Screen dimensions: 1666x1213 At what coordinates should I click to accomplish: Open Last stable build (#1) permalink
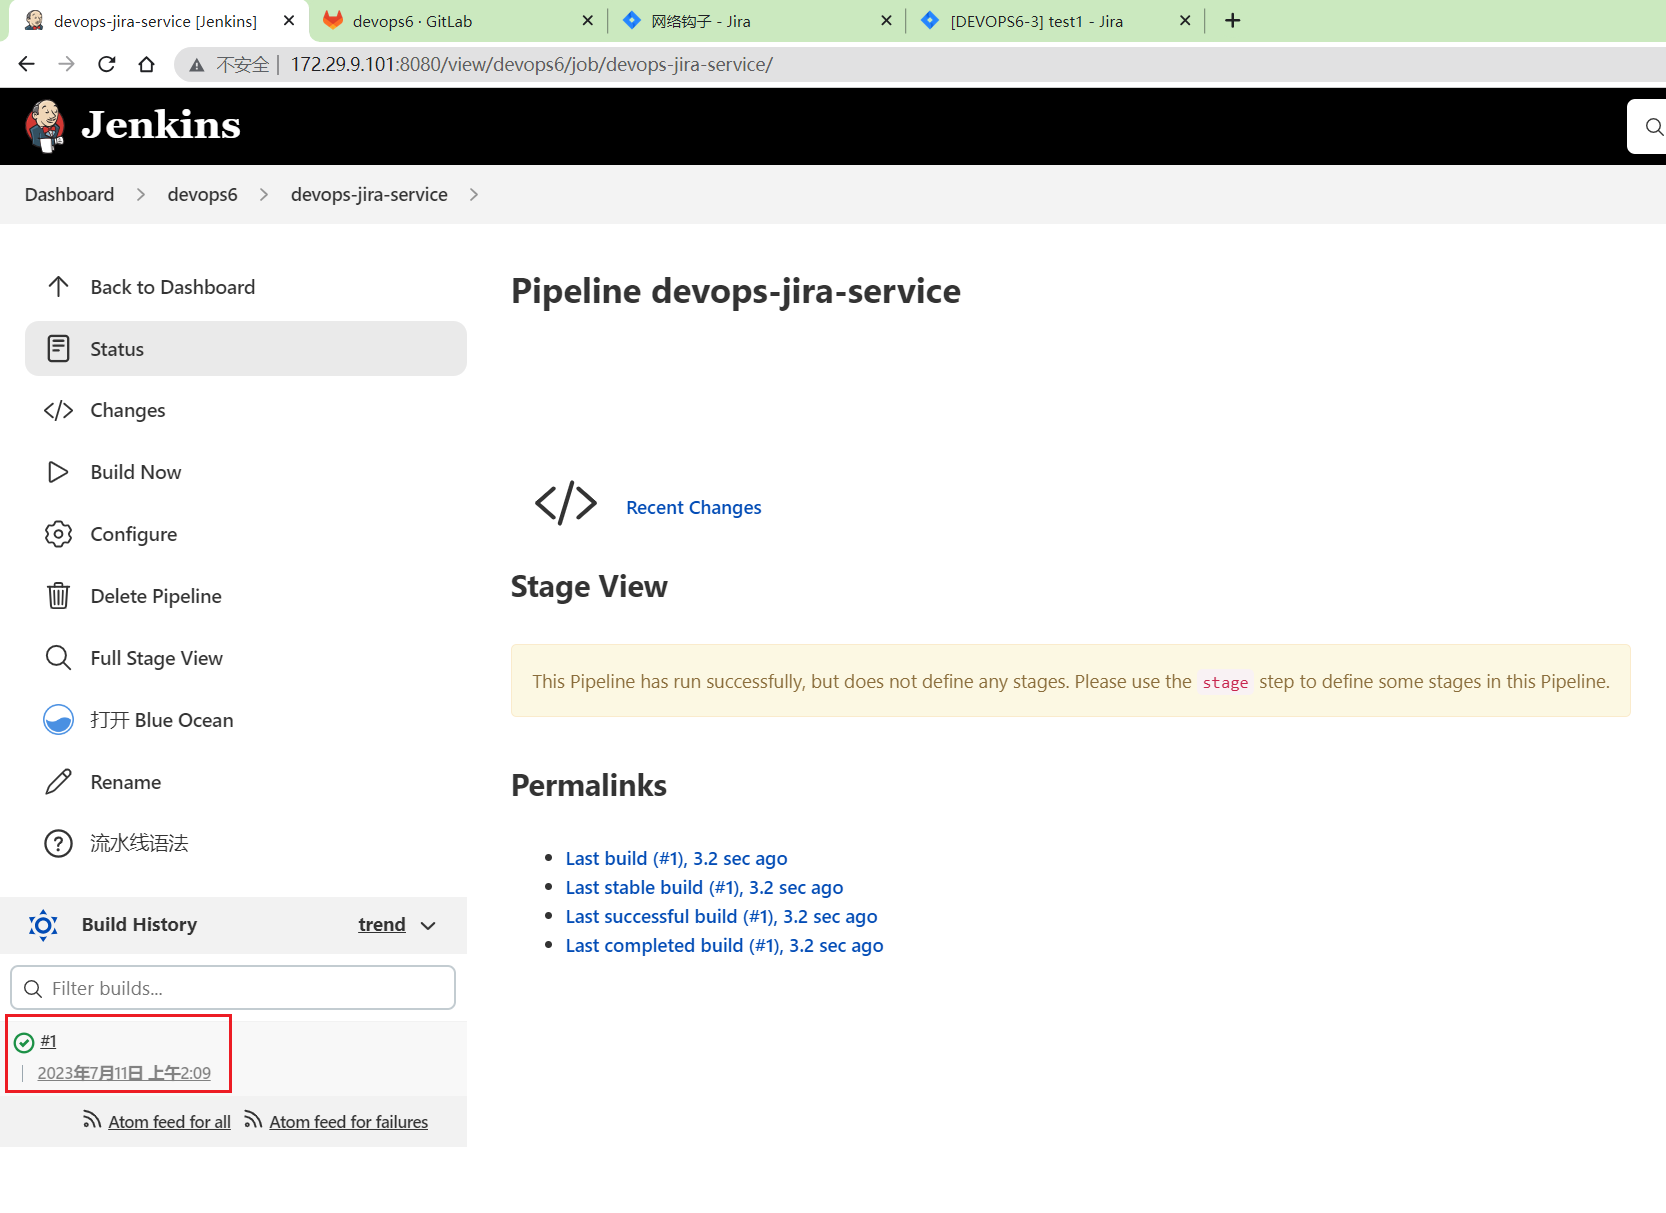point(704,888)
